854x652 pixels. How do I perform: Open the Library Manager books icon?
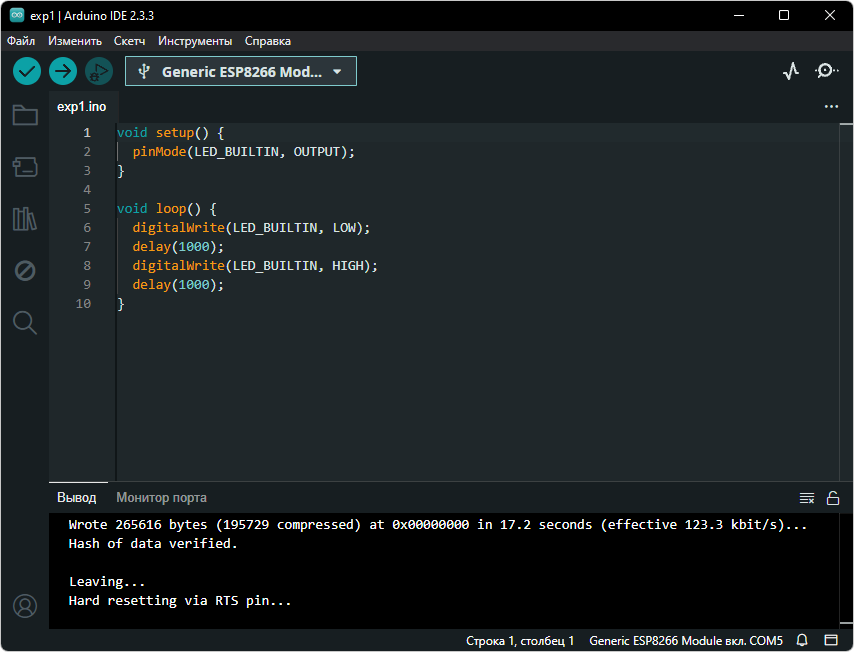[x=25, y=219]
